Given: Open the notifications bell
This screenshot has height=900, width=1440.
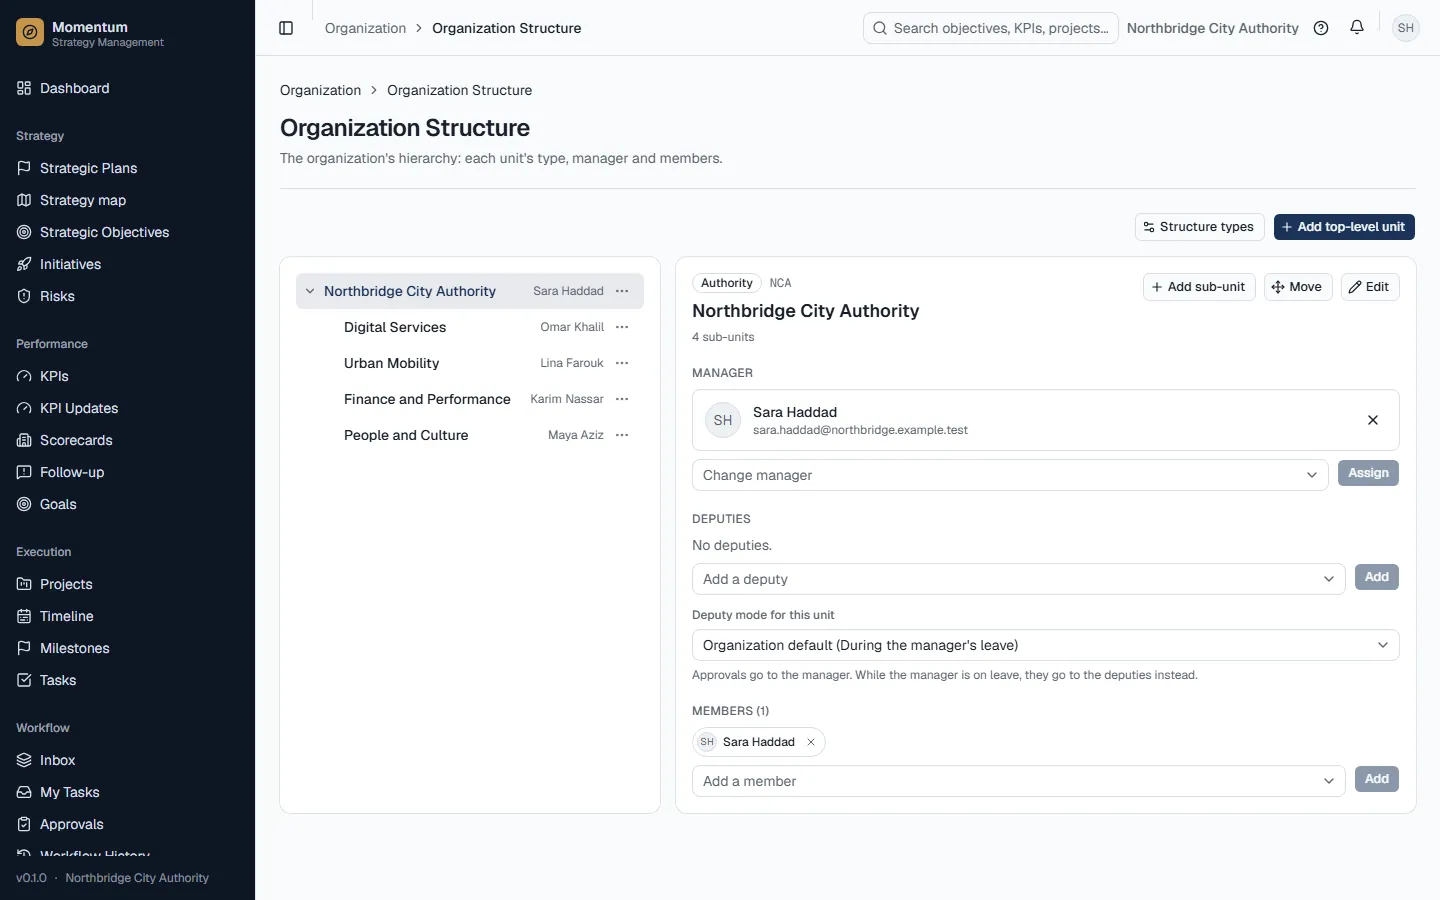Looking at the screenshot, I should point(1357,28).
